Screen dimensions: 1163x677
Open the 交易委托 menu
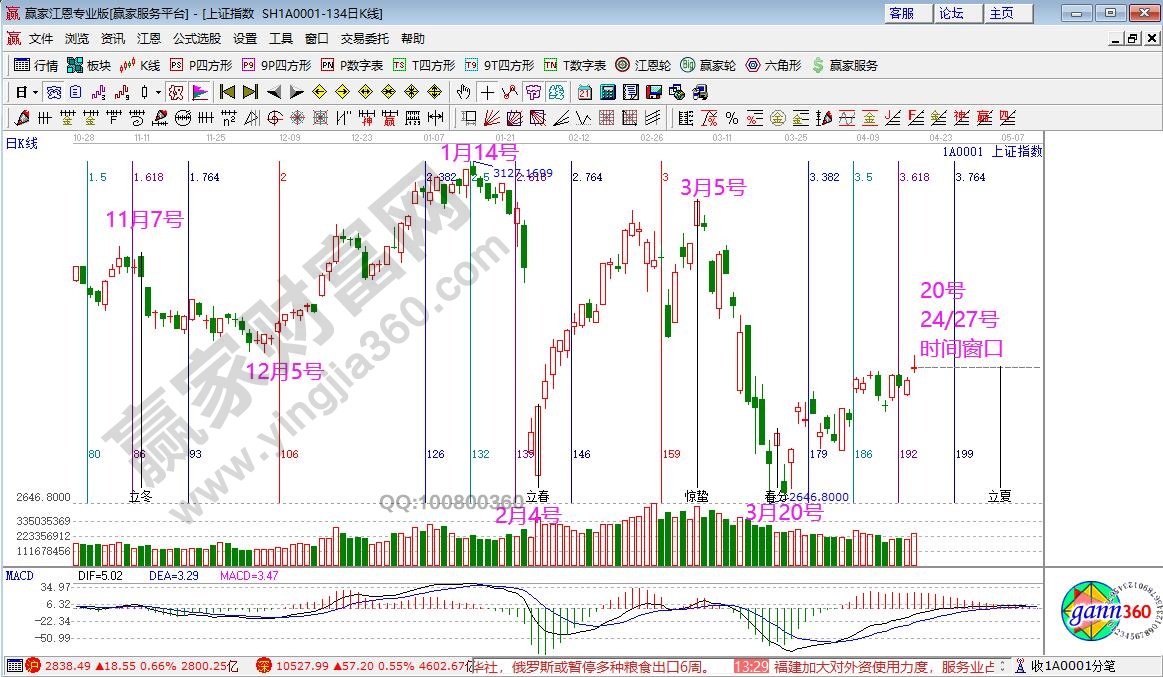click(x=365, y=39)
